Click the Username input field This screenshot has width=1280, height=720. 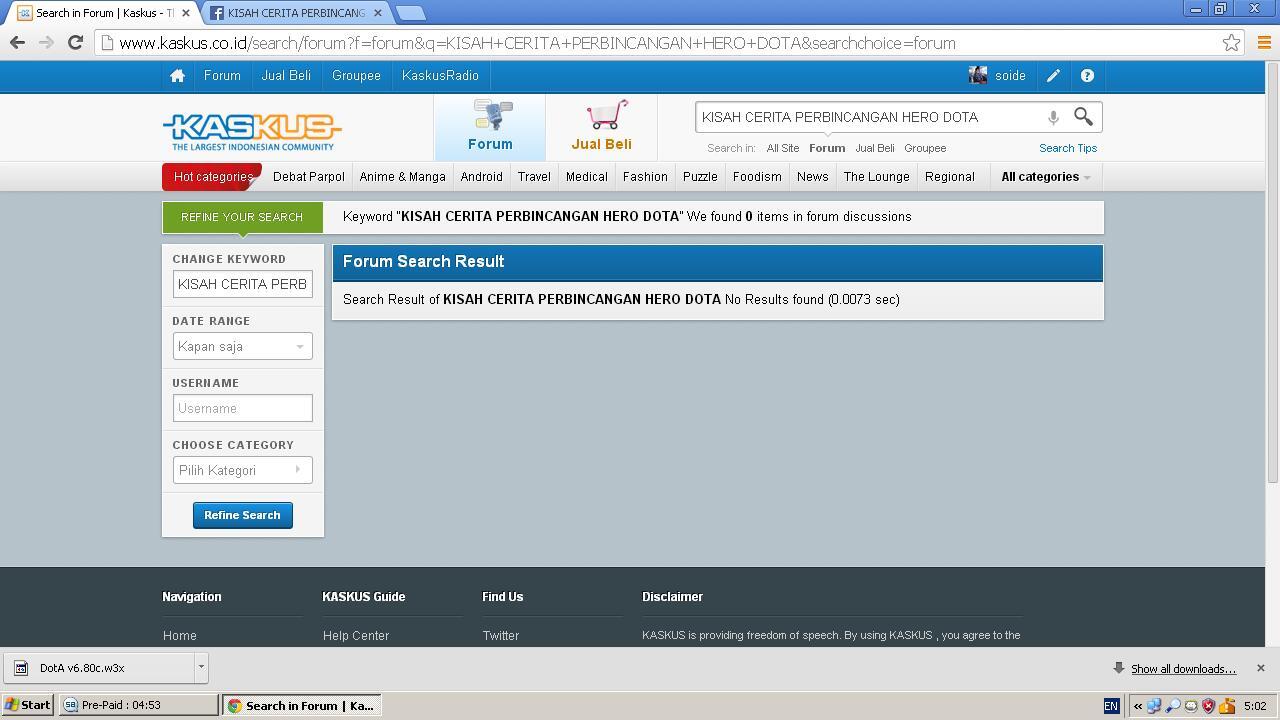(242, 408)
